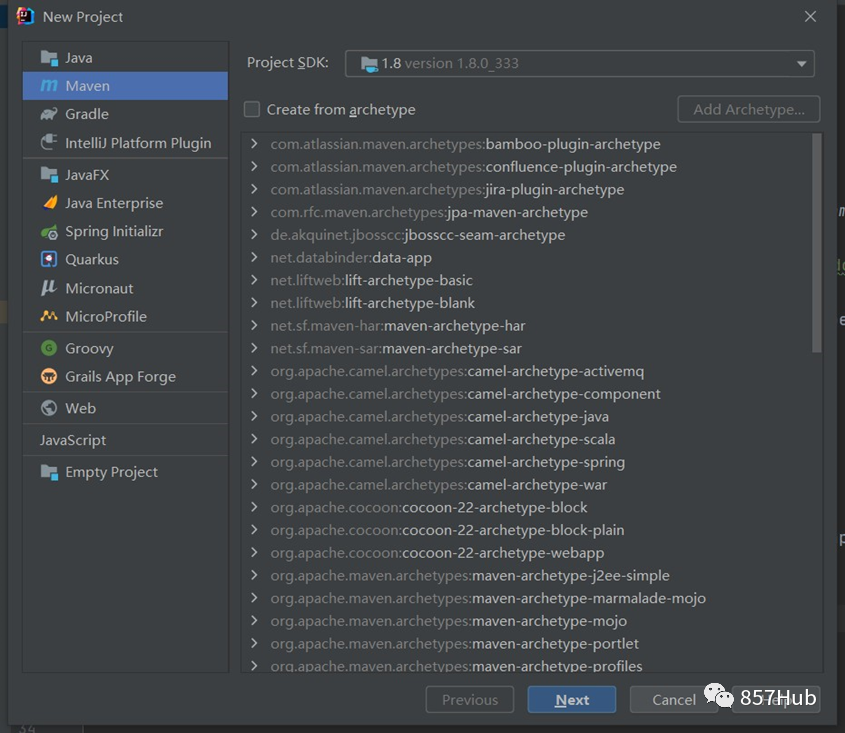Close the New Project dialog
This screenshot has width=845, height=733.
click(x=810, y=17)
